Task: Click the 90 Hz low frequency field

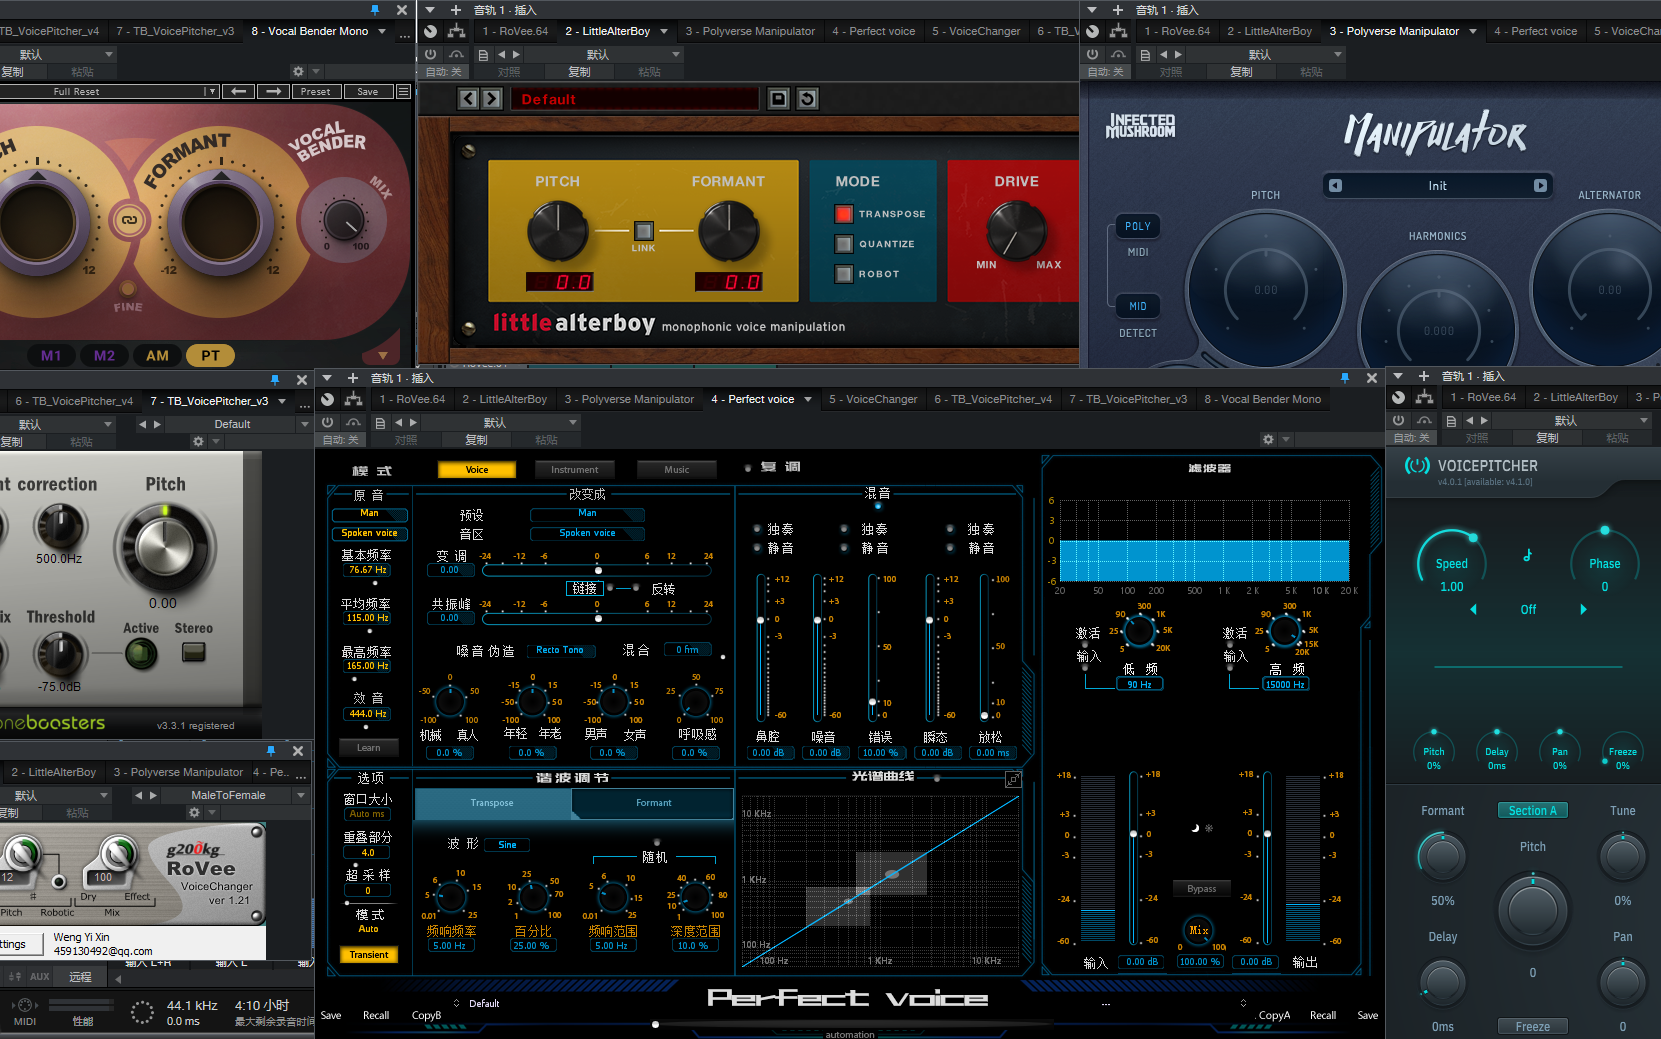Action: click(x=1139, y=684)
